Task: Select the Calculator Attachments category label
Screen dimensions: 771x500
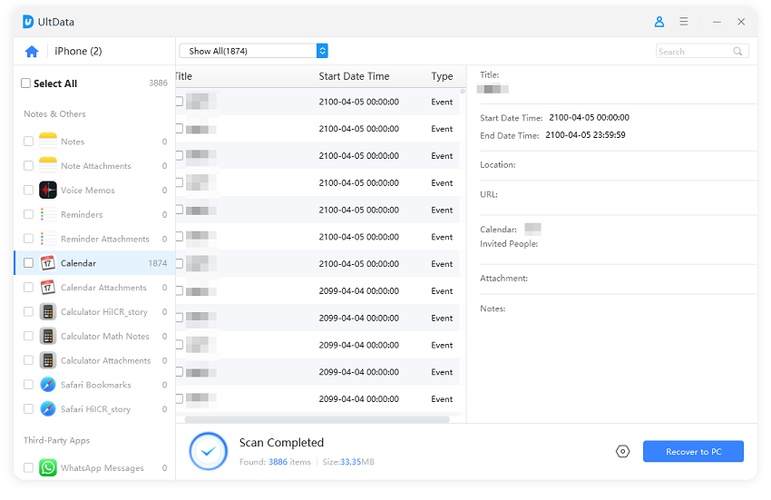Action: [x=106, y=360]
